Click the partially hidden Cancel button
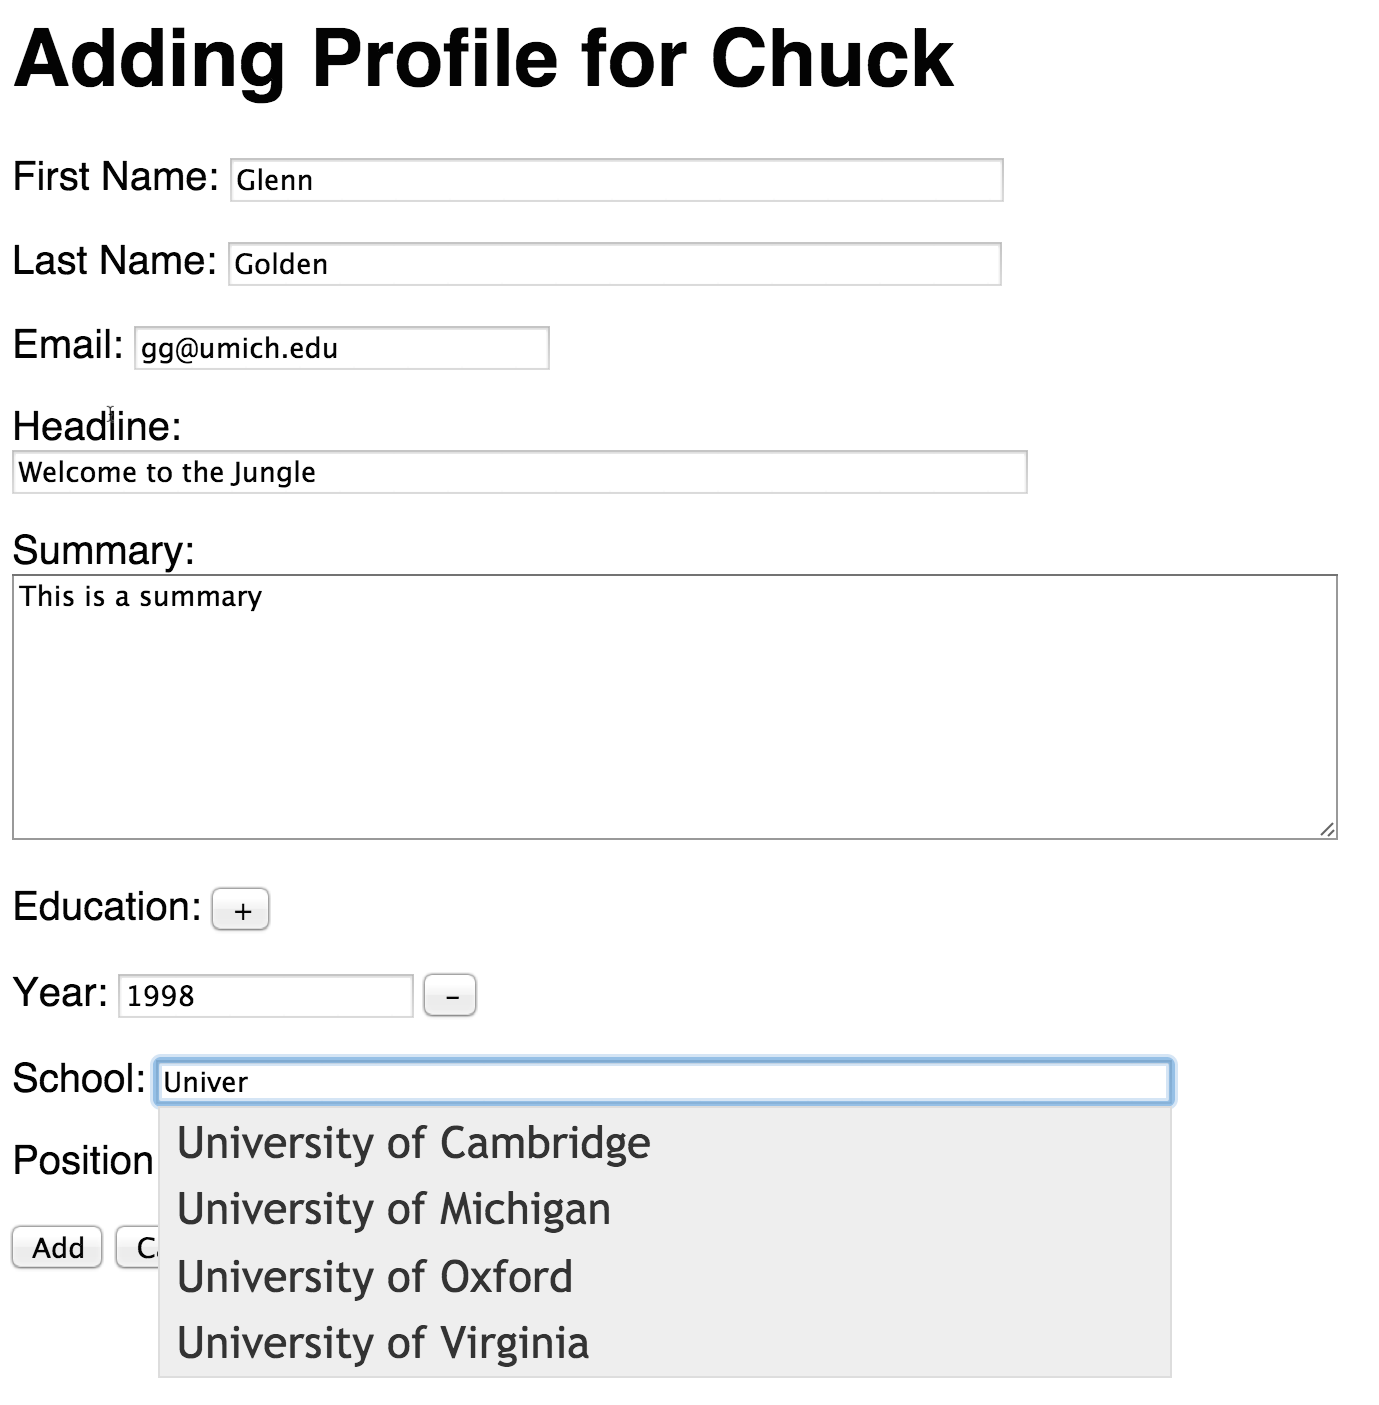1379x1405 pixels. 138,1248
